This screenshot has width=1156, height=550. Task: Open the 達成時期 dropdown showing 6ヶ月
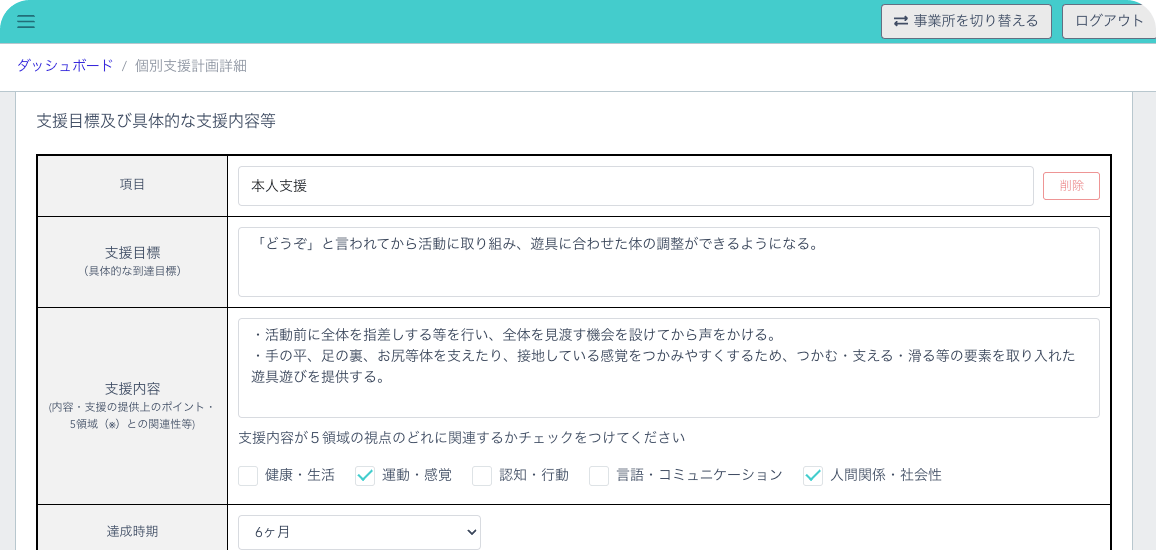359,532
